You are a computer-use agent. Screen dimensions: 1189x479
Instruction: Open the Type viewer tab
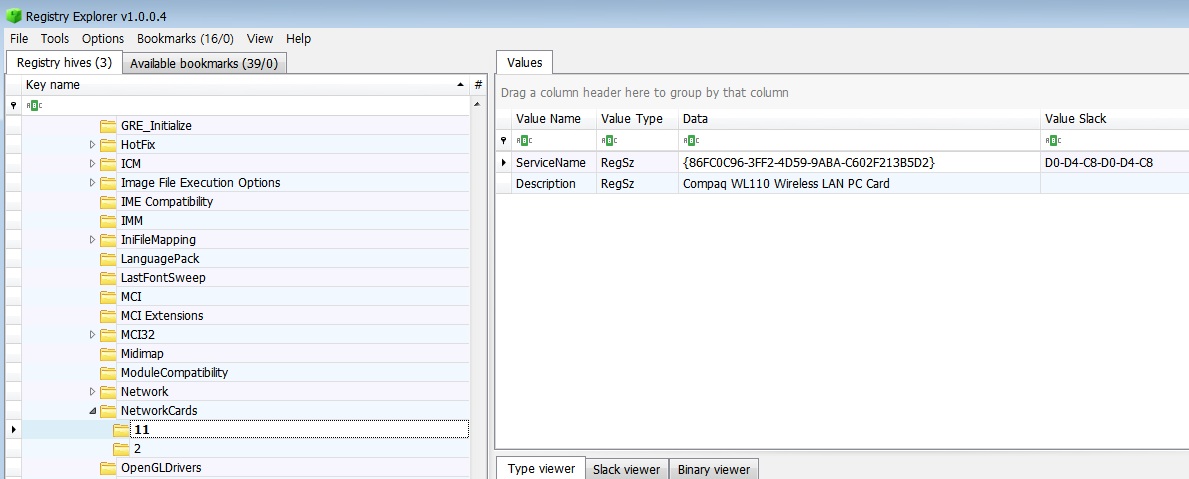[541, 469]
